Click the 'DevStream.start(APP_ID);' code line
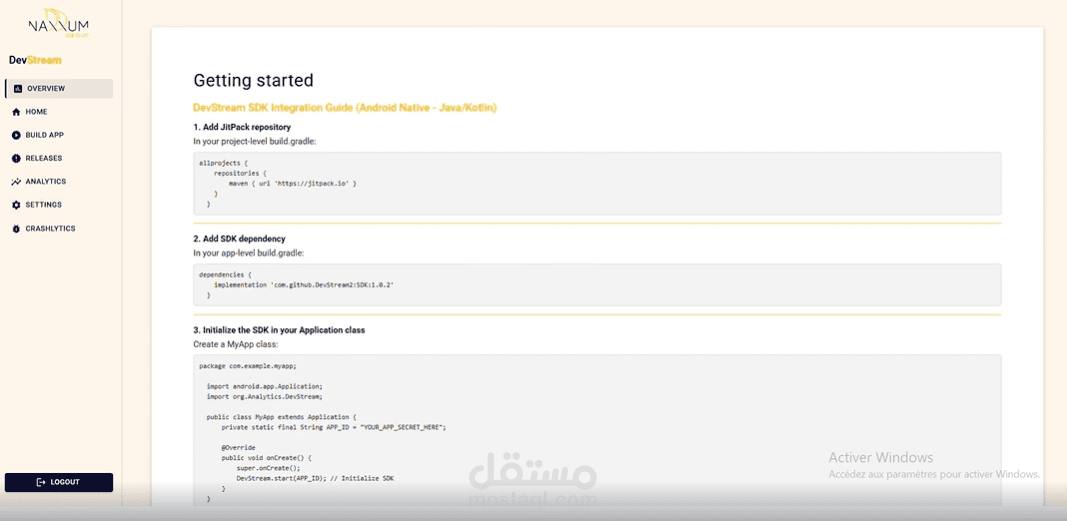This screenshot has height=521, width=1067. click(x=315, y=479)
